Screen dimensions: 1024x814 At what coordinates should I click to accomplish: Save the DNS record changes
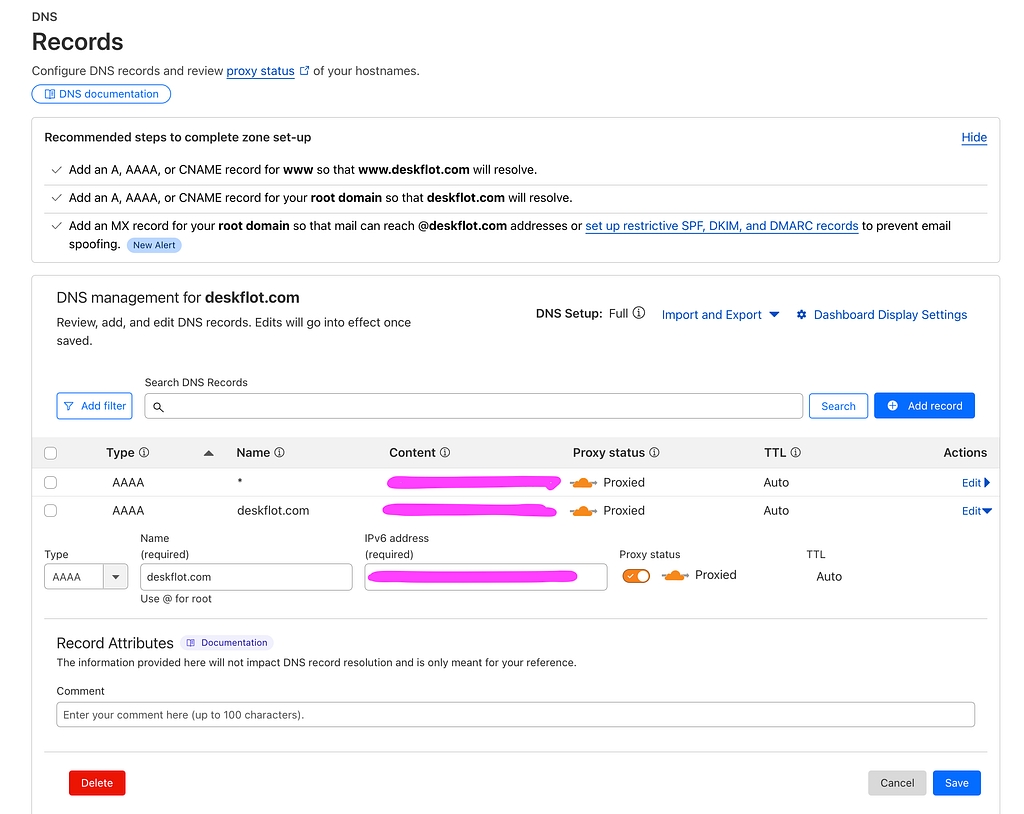tap(957, 783)
